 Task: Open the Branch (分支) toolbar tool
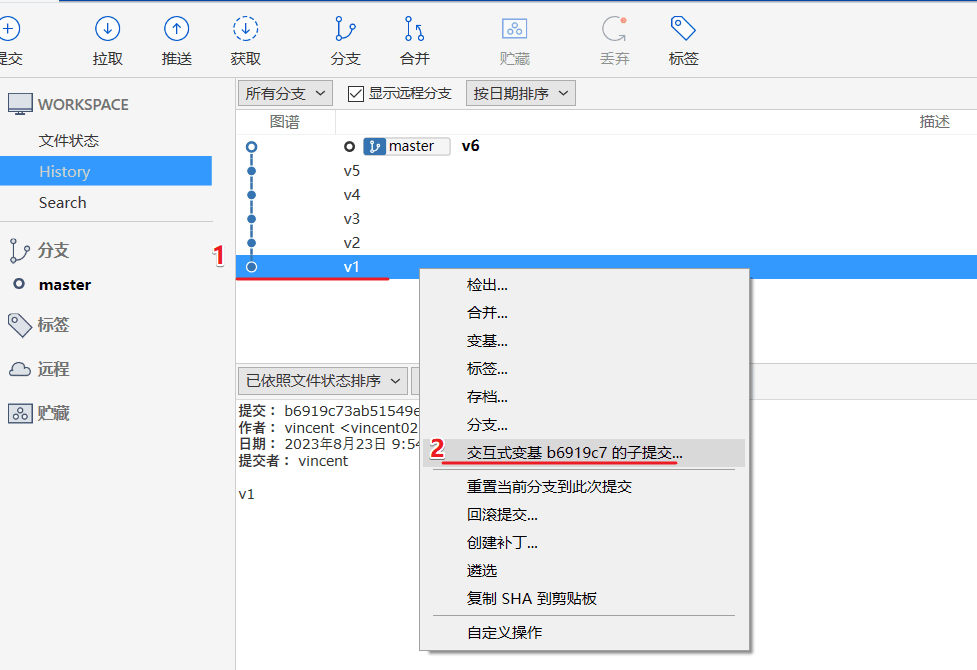[x=345, y=30]
